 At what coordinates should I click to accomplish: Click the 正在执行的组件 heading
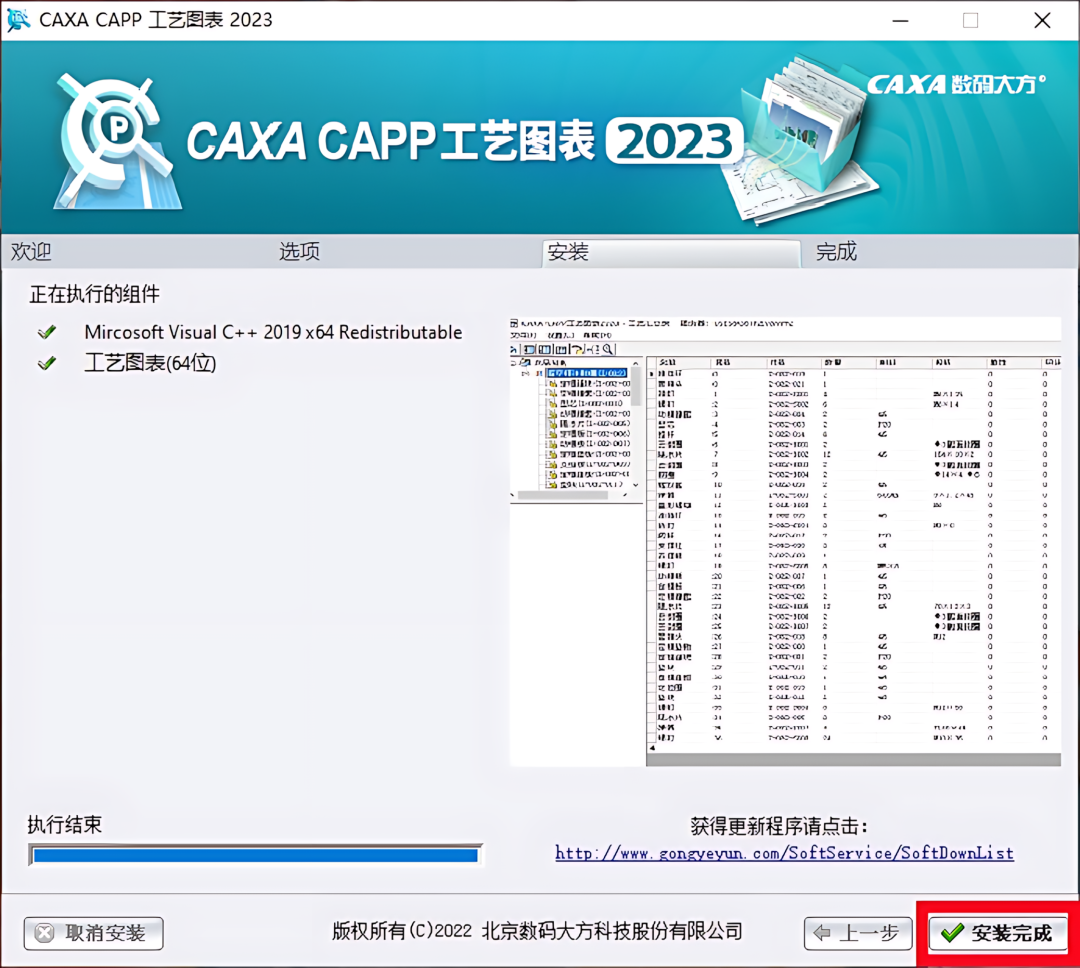(94, 294)
